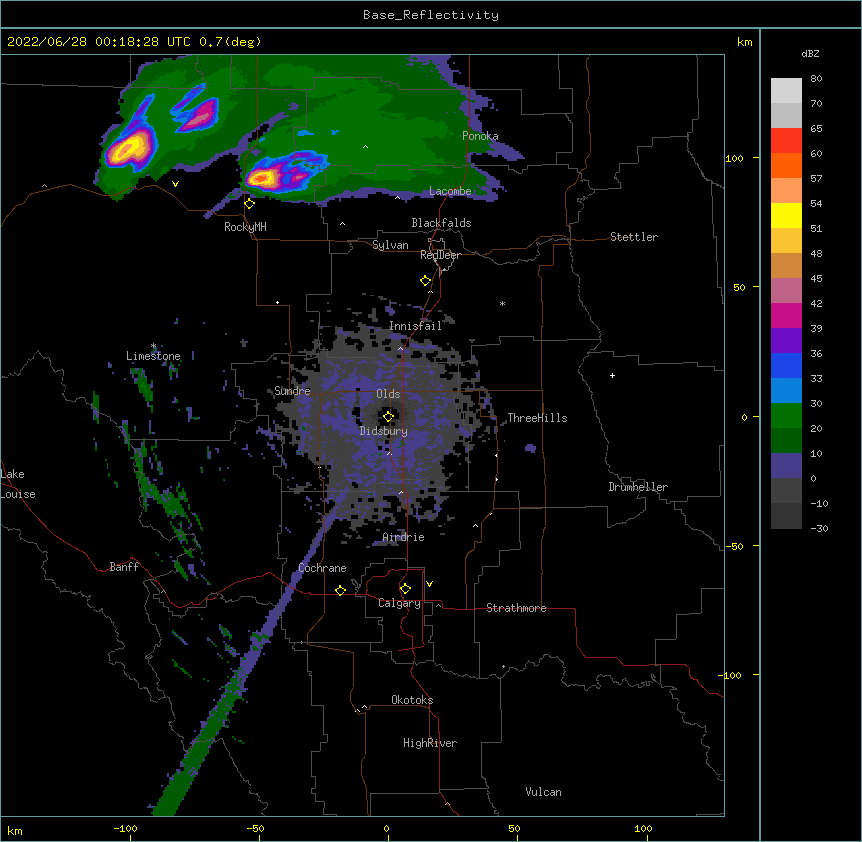862x842 pixels.
Task: Select the Innisfail label
Action: (415, 326)
